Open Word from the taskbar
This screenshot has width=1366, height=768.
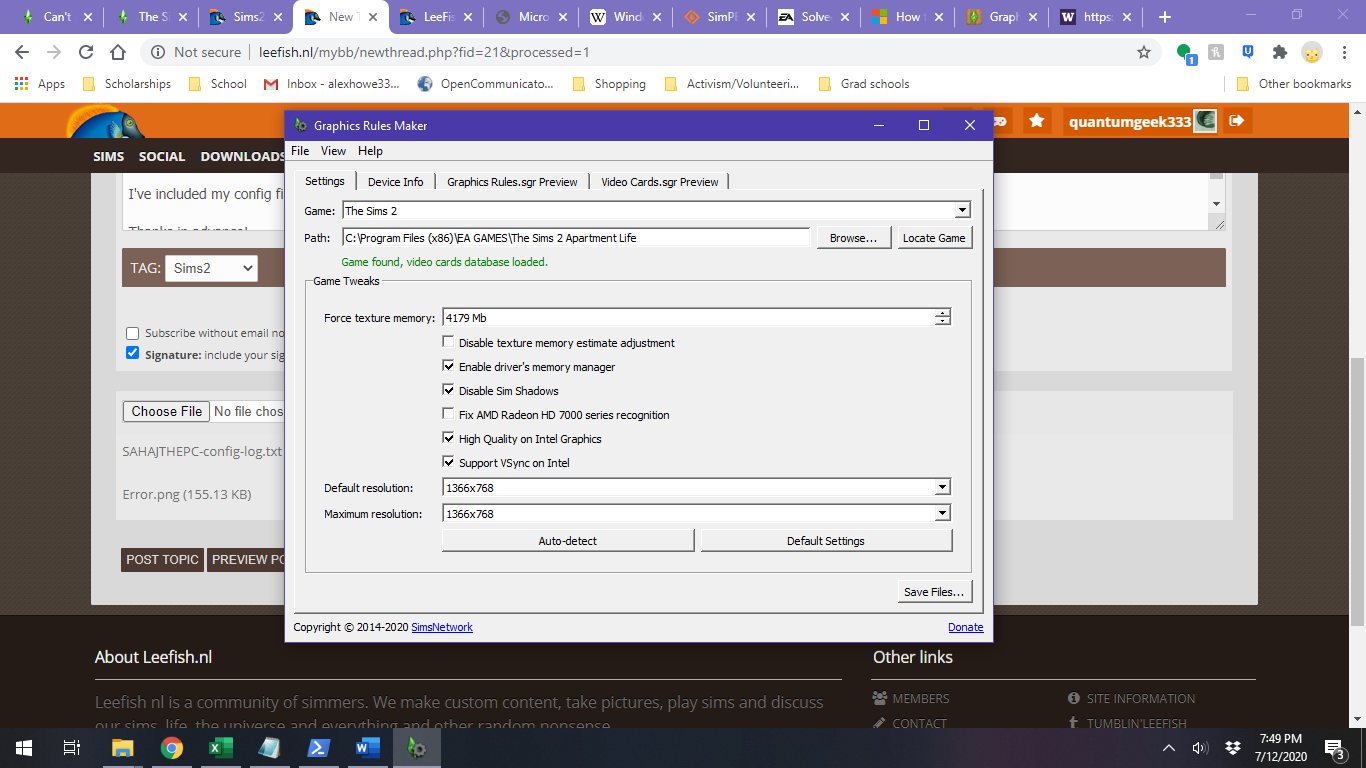coord(367,748)
